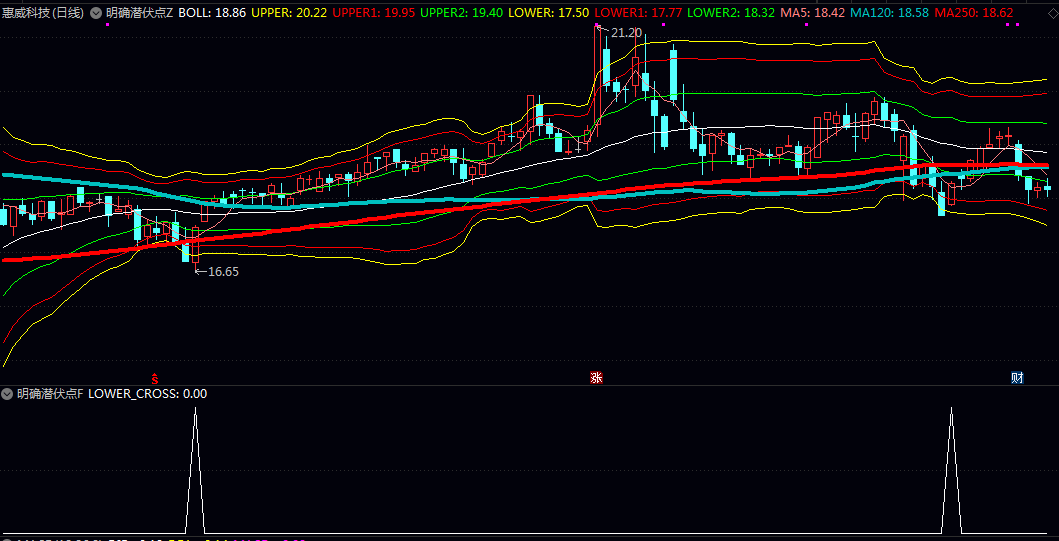Screen dimensions: 1059x541
Task: Expand the 明确潜伏点F sub-indicator dropdown arrow
Action: [8, 394]
